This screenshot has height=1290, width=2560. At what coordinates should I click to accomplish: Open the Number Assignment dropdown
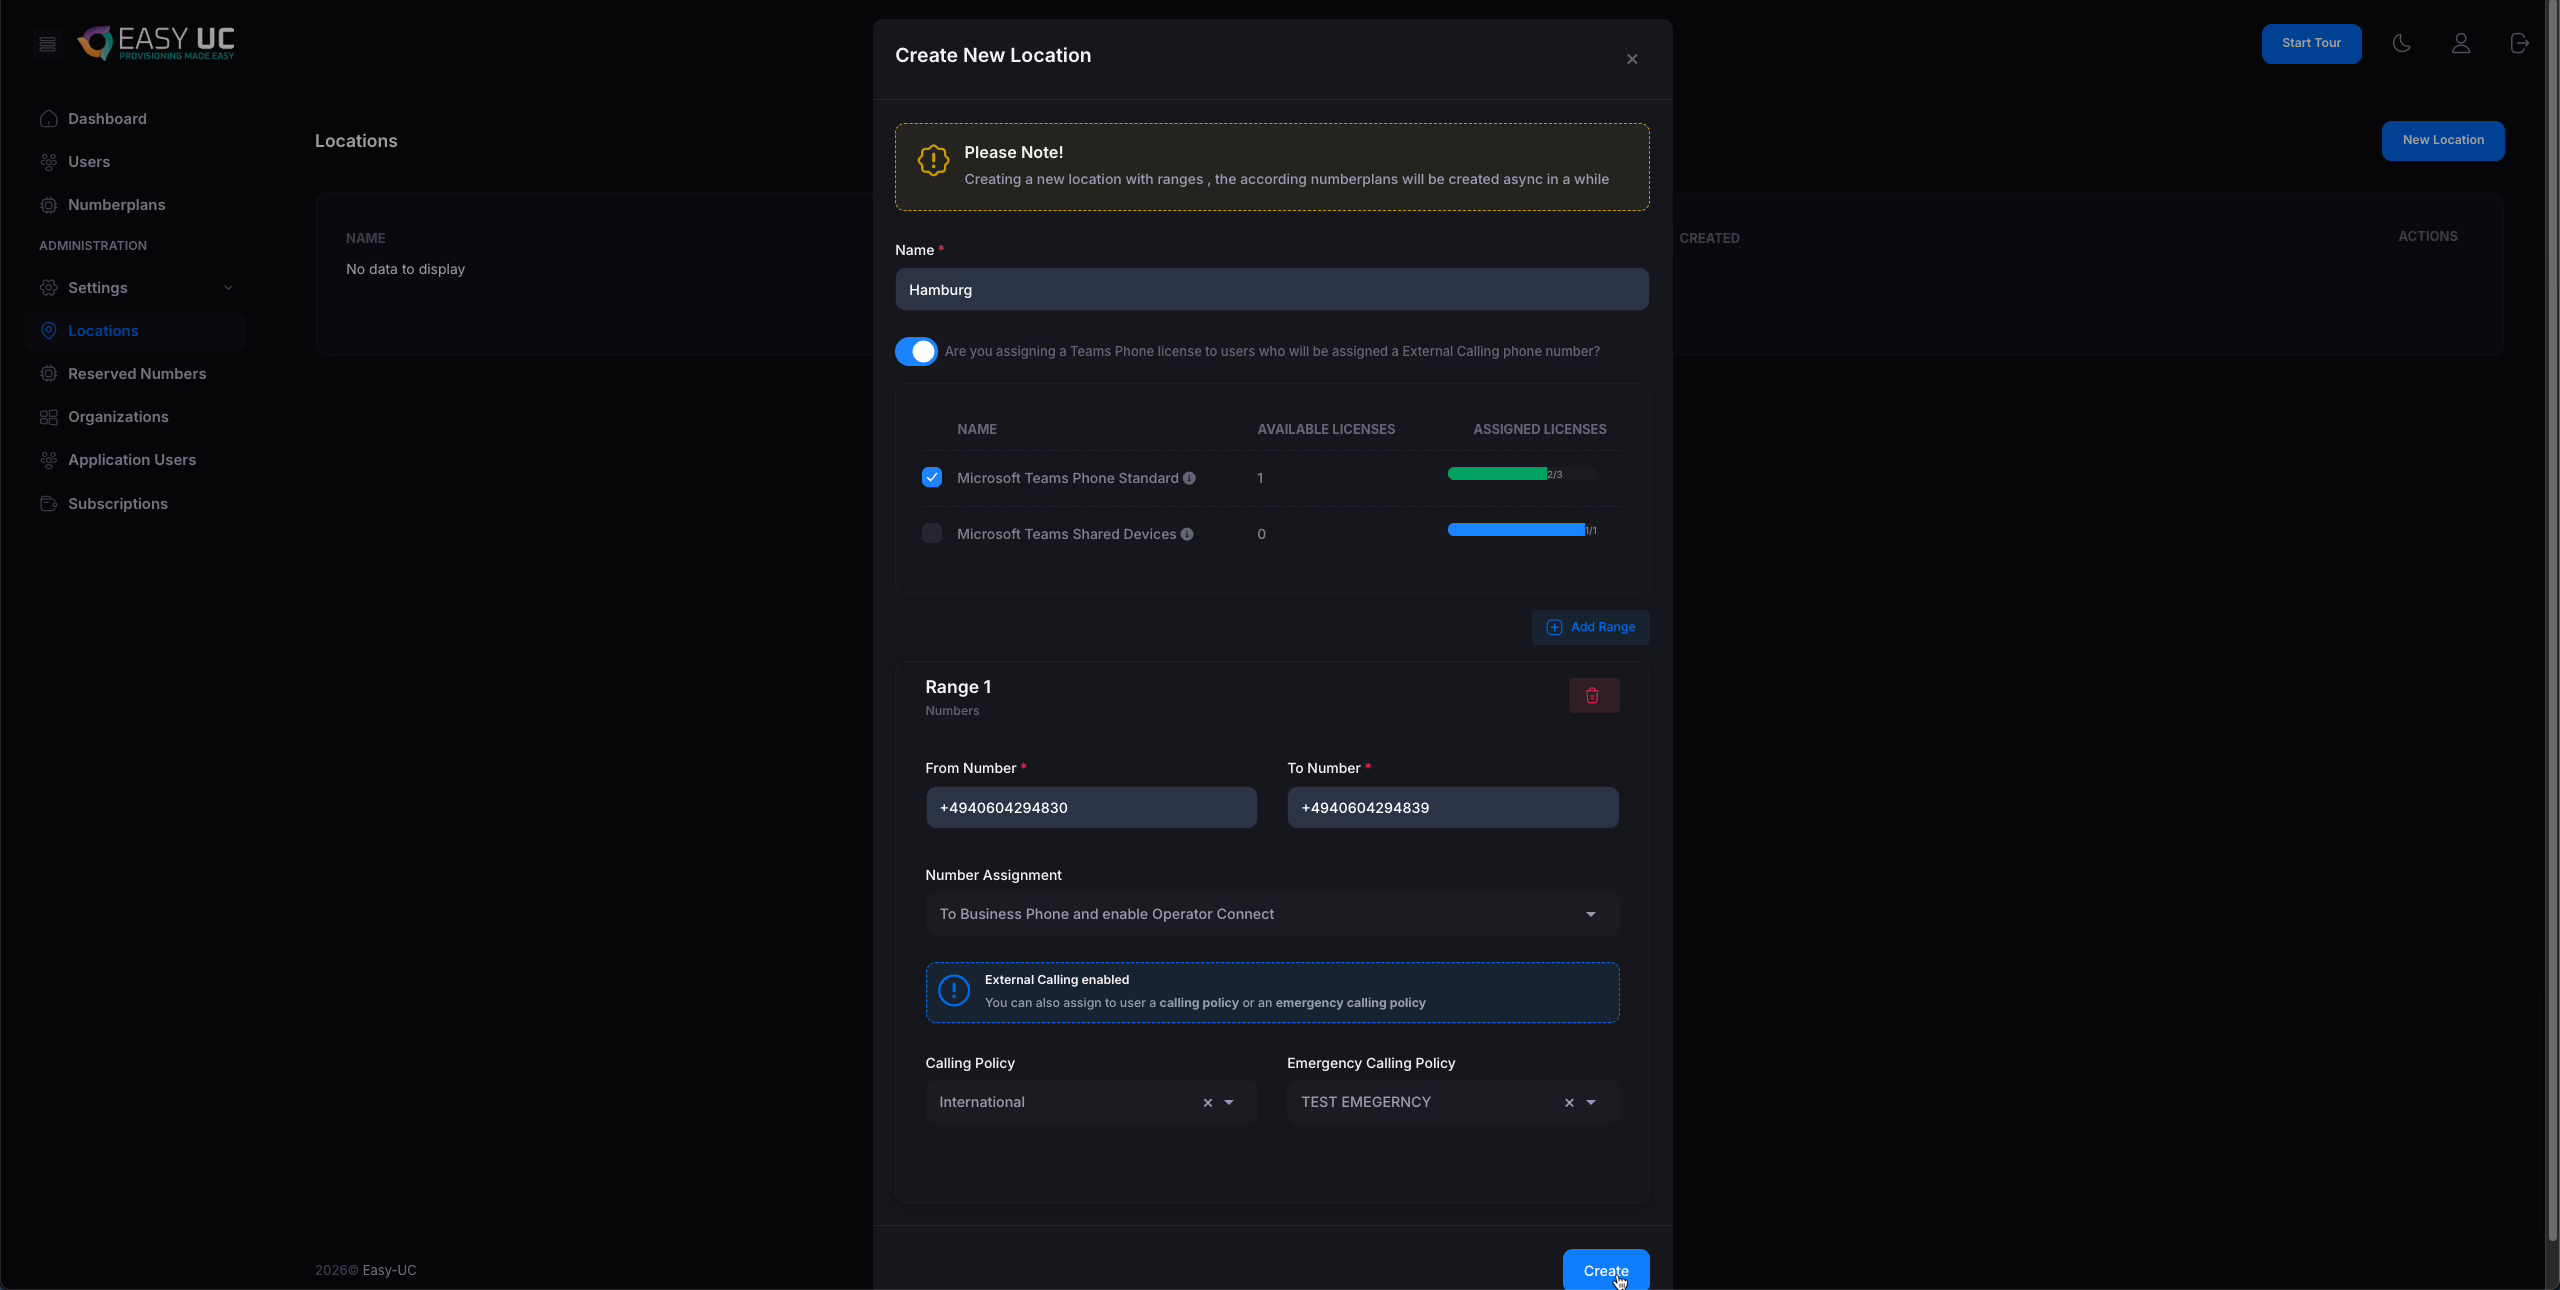pos(1272,914)
